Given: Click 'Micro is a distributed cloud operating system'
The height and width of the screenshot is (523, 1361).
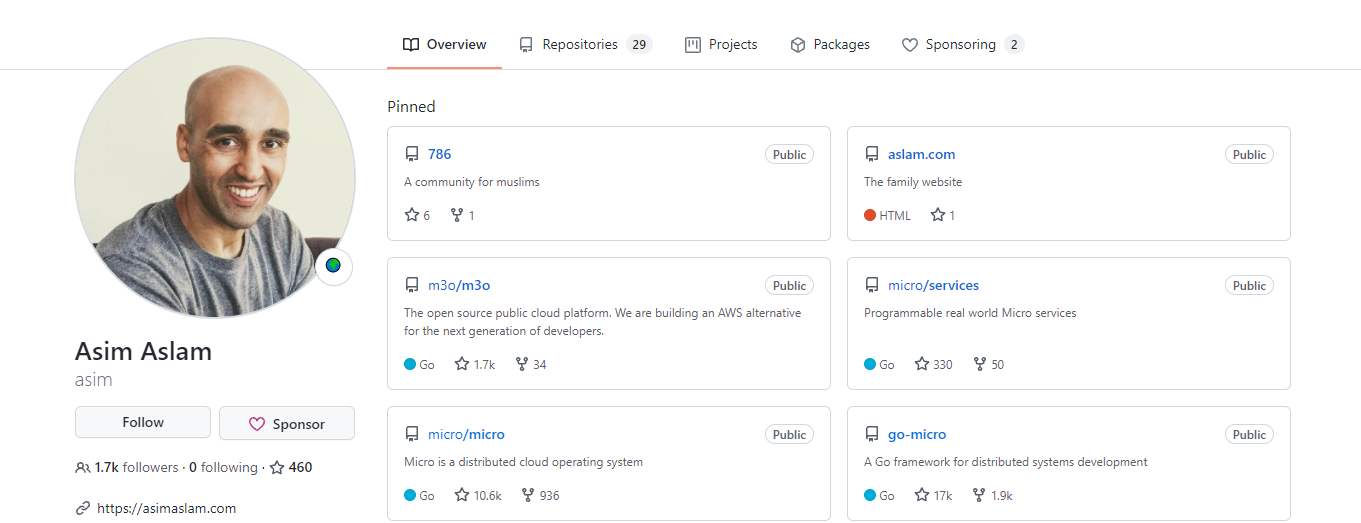Looking at the screenshot, I should point(523,462).
